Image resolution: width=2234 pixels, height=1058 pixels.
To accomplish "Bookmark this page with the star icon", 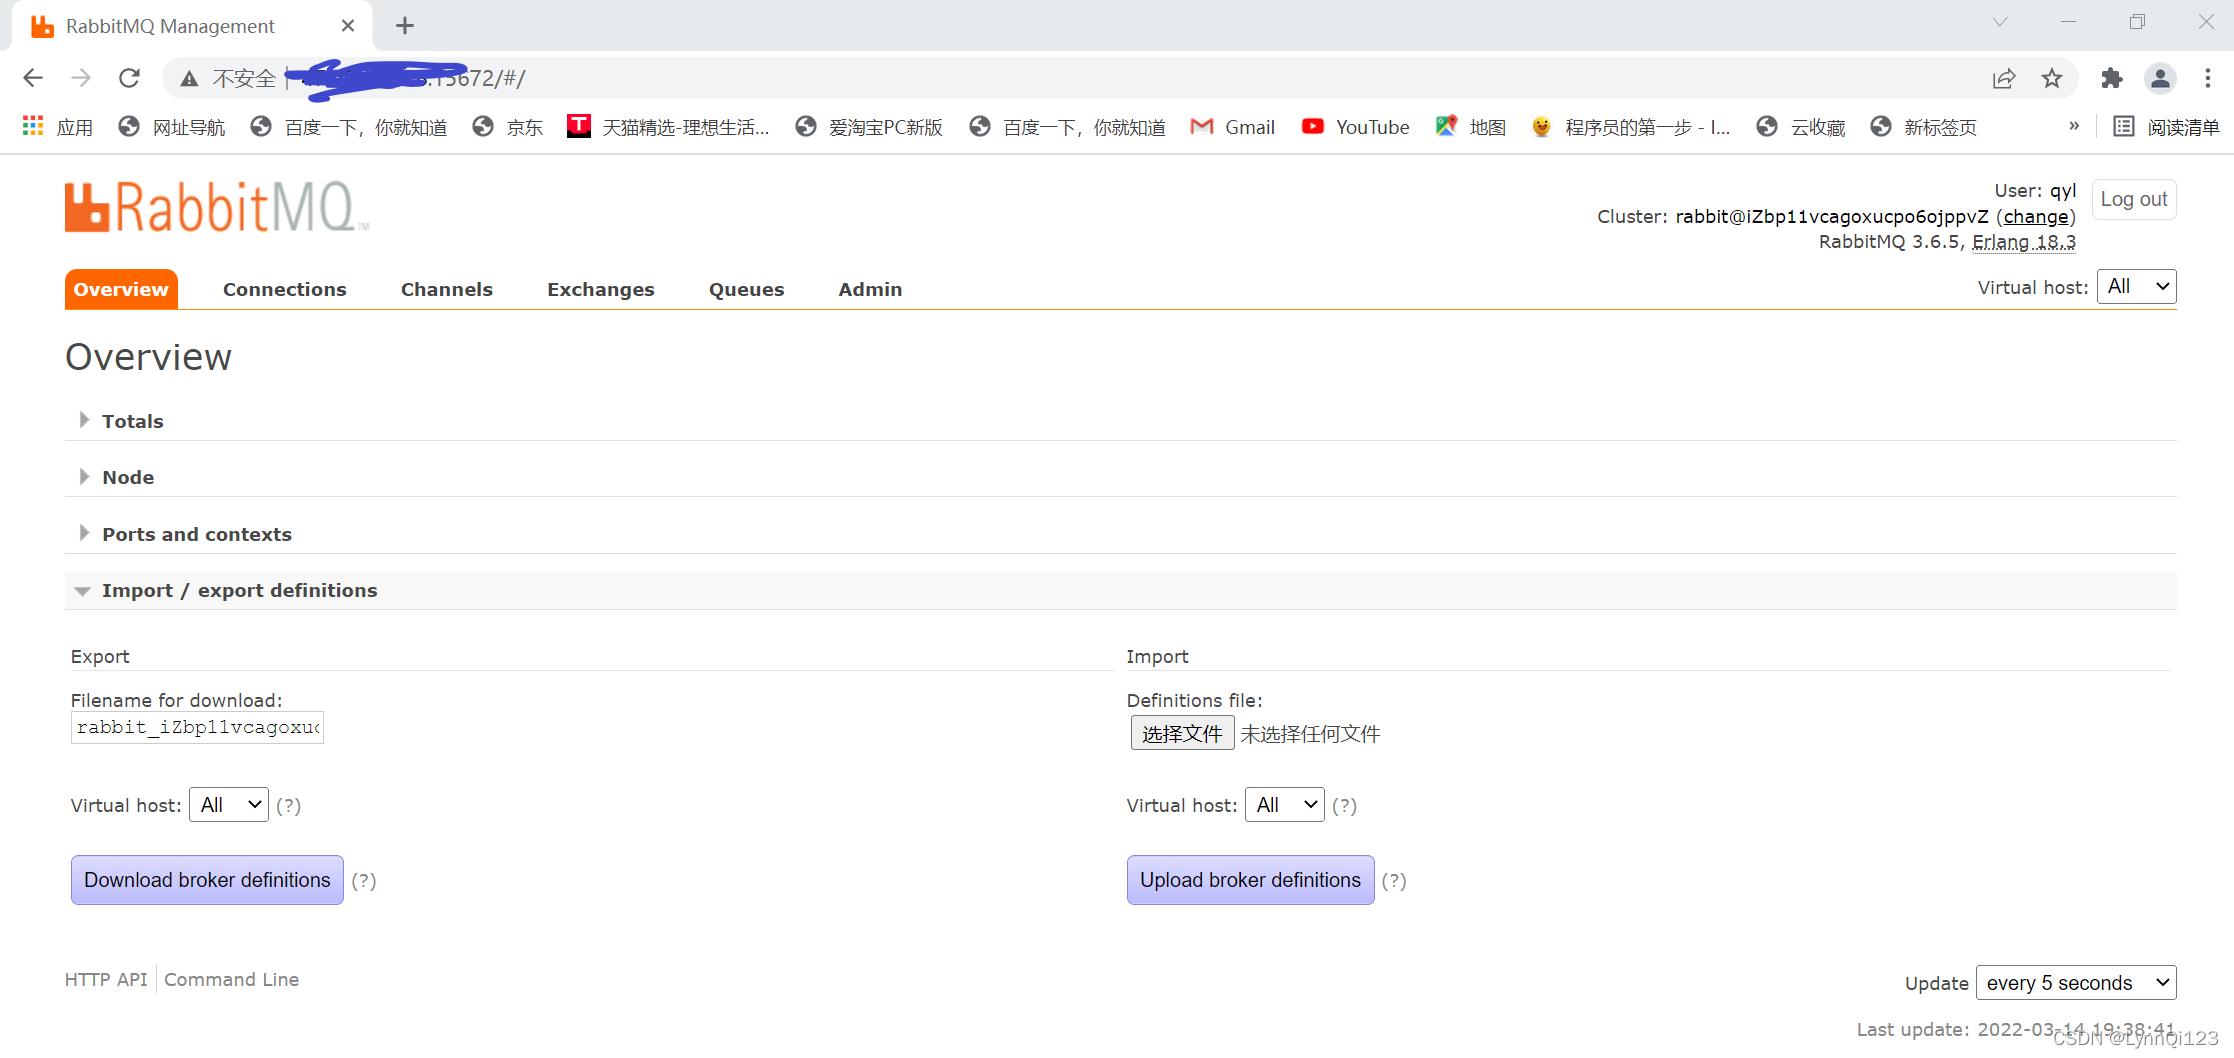I will pyautogui.click(x=2052, y=77).
